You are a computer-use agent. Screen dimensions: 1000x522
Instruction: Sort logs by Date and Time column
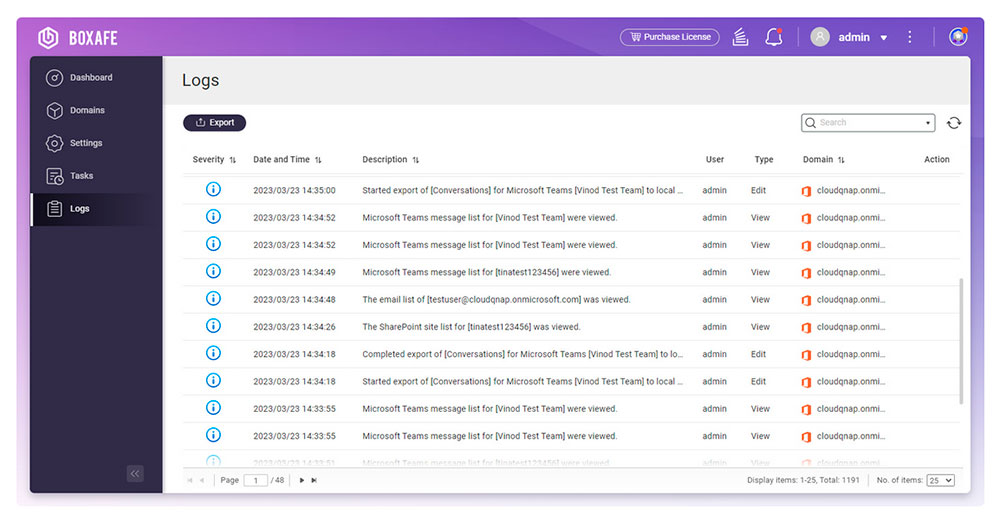point(287,160)
